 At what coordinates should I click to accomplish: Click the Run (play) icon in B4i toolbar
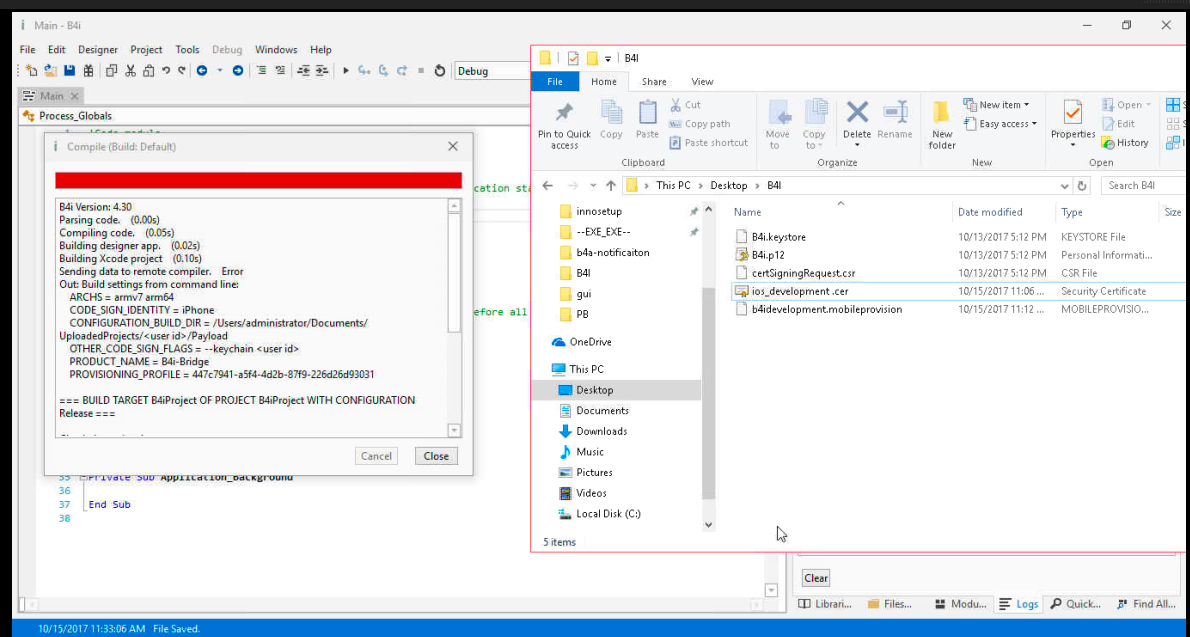tap(345, 71)
